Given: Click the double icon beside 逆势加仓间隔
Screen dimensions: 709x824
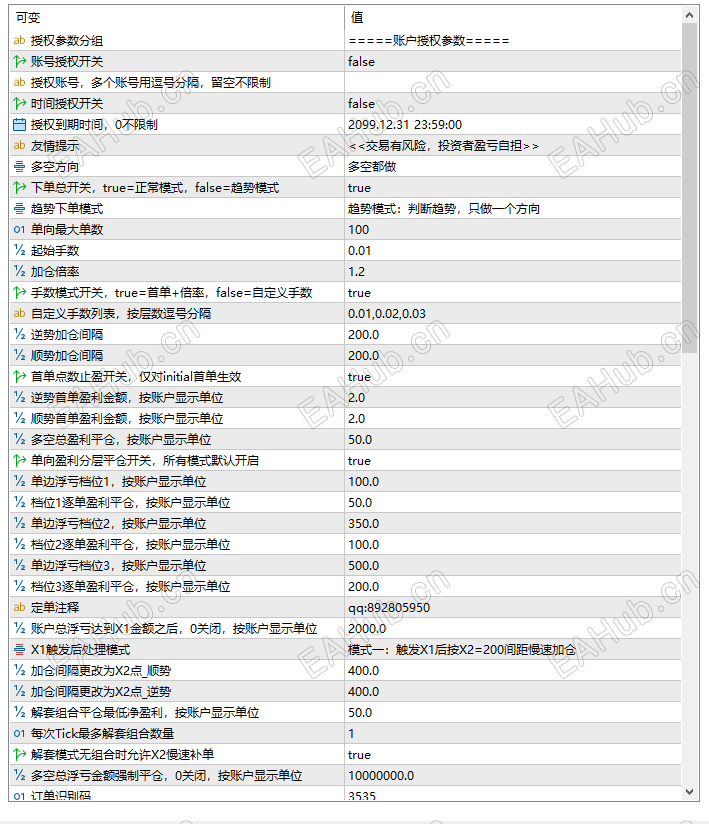Looking at the screenshot, I should coord(19,335).
